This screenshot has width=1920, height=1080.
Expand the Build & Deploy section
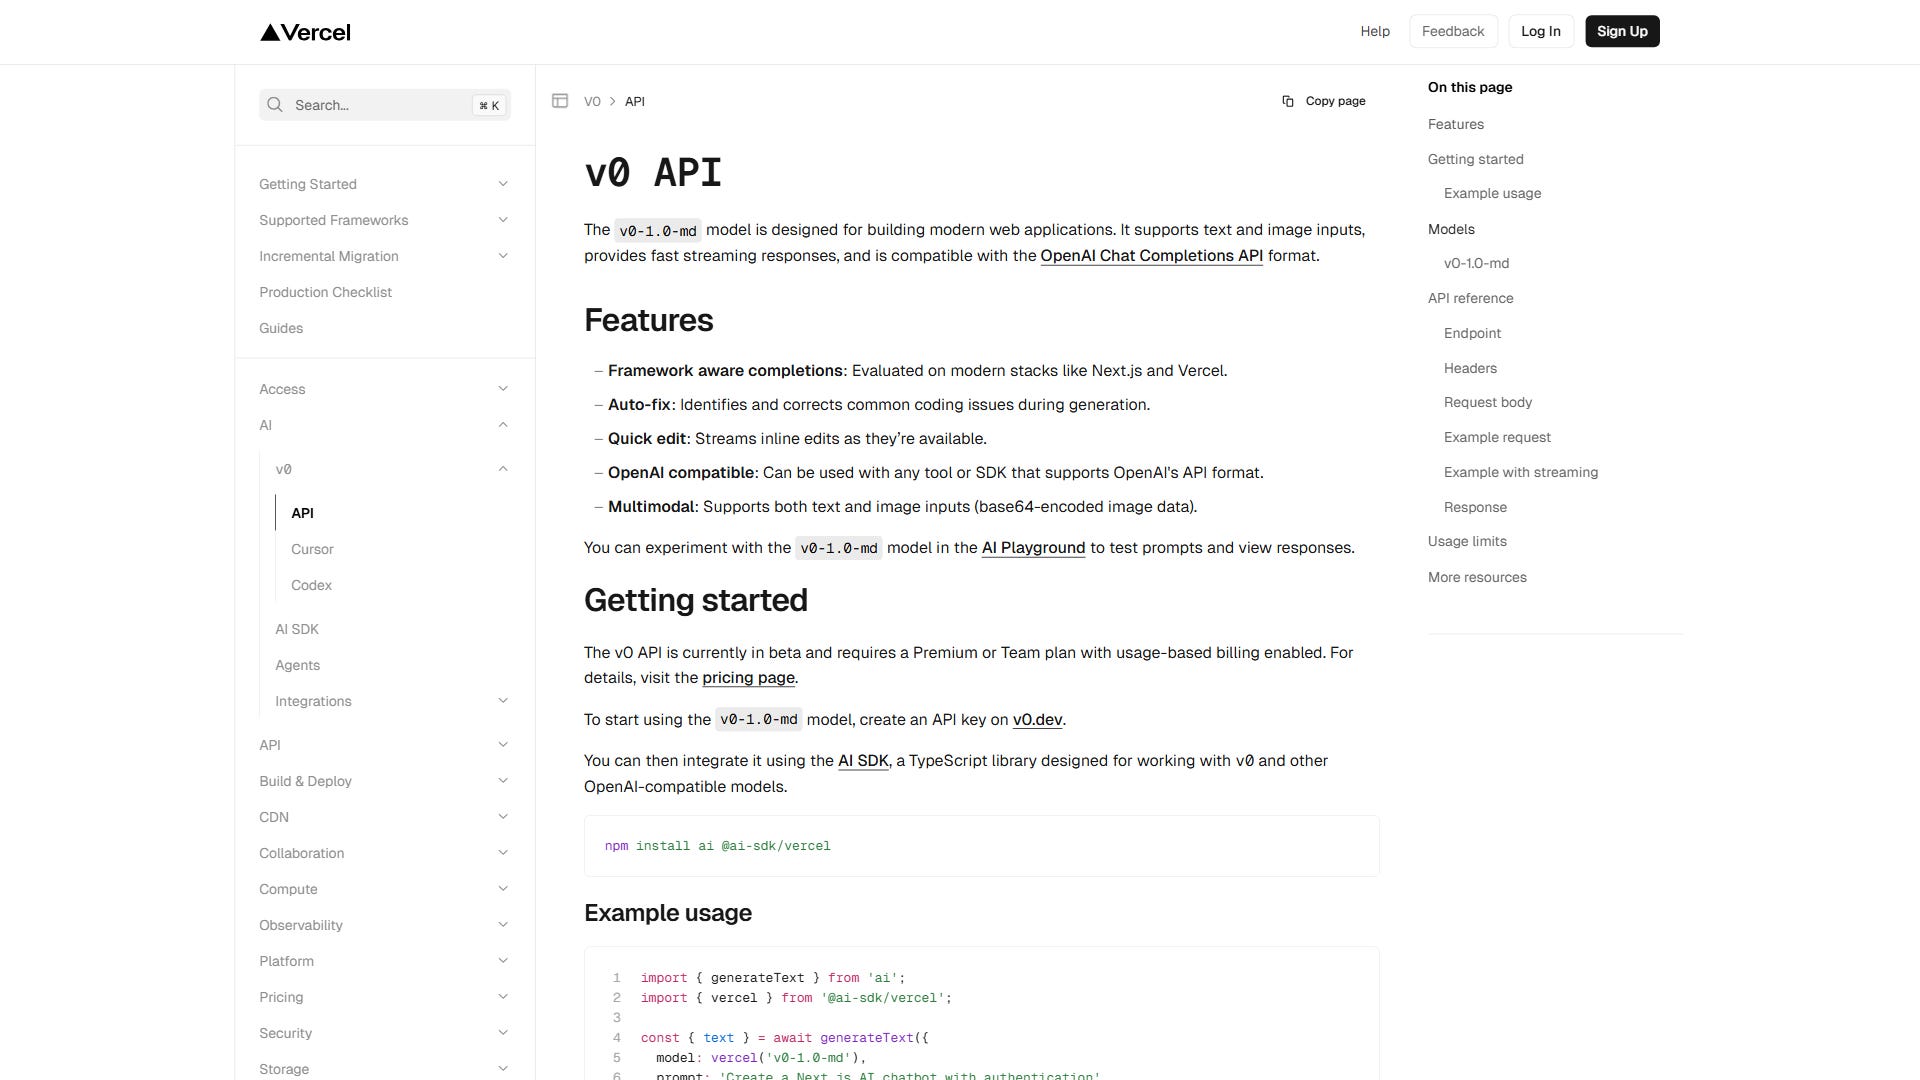(x=385, y=781)
